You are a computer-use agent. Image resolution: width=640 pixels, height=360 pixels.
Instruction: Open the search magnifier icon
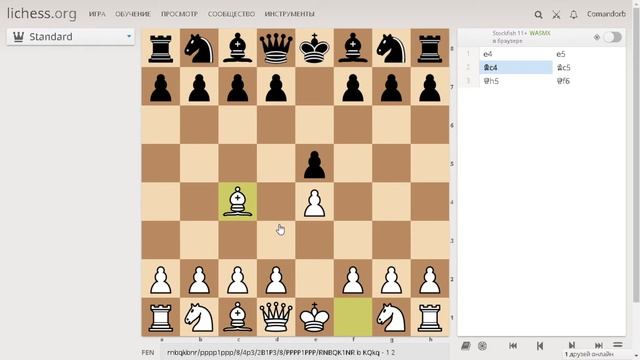[538, 15]
